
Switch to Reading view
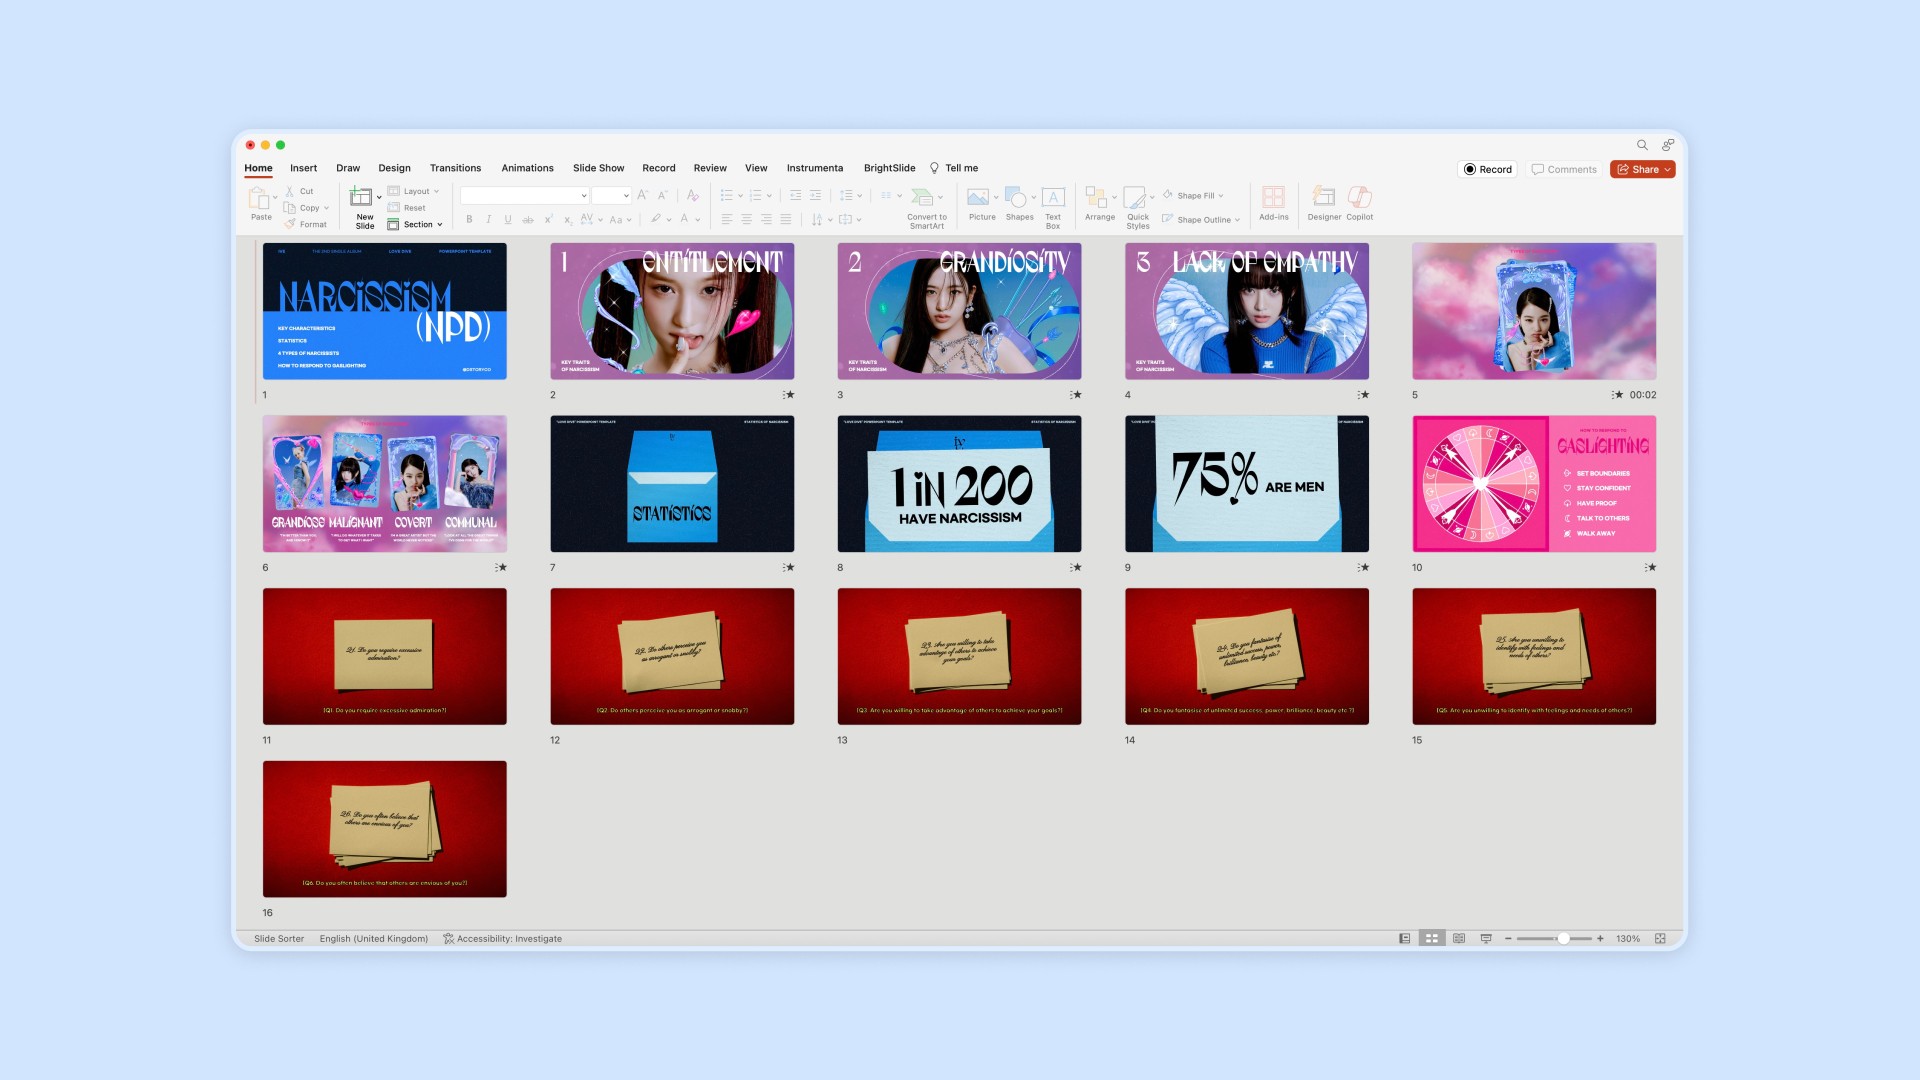(x=1459, y=939)
